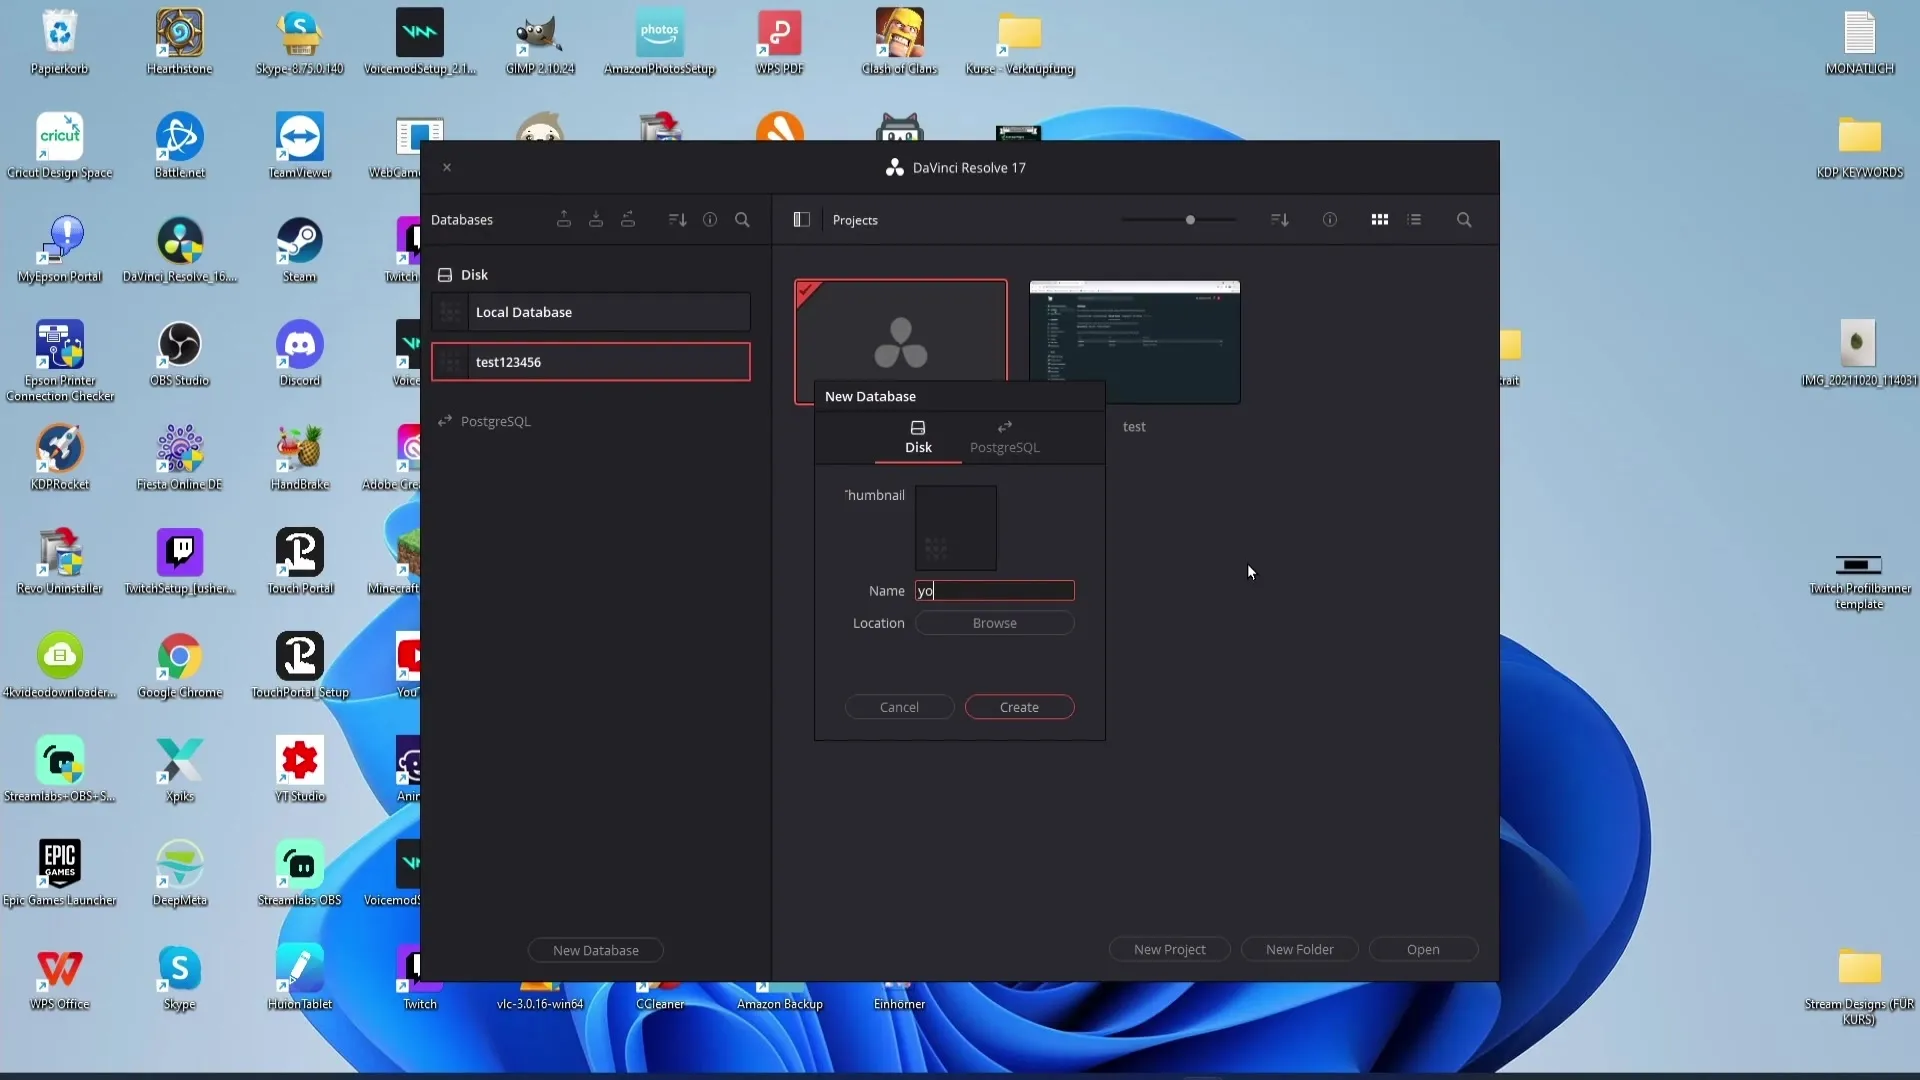
Task: Click the PostgreSQL database type icon
Action: pyautogui.click(x=1004, y=426)
